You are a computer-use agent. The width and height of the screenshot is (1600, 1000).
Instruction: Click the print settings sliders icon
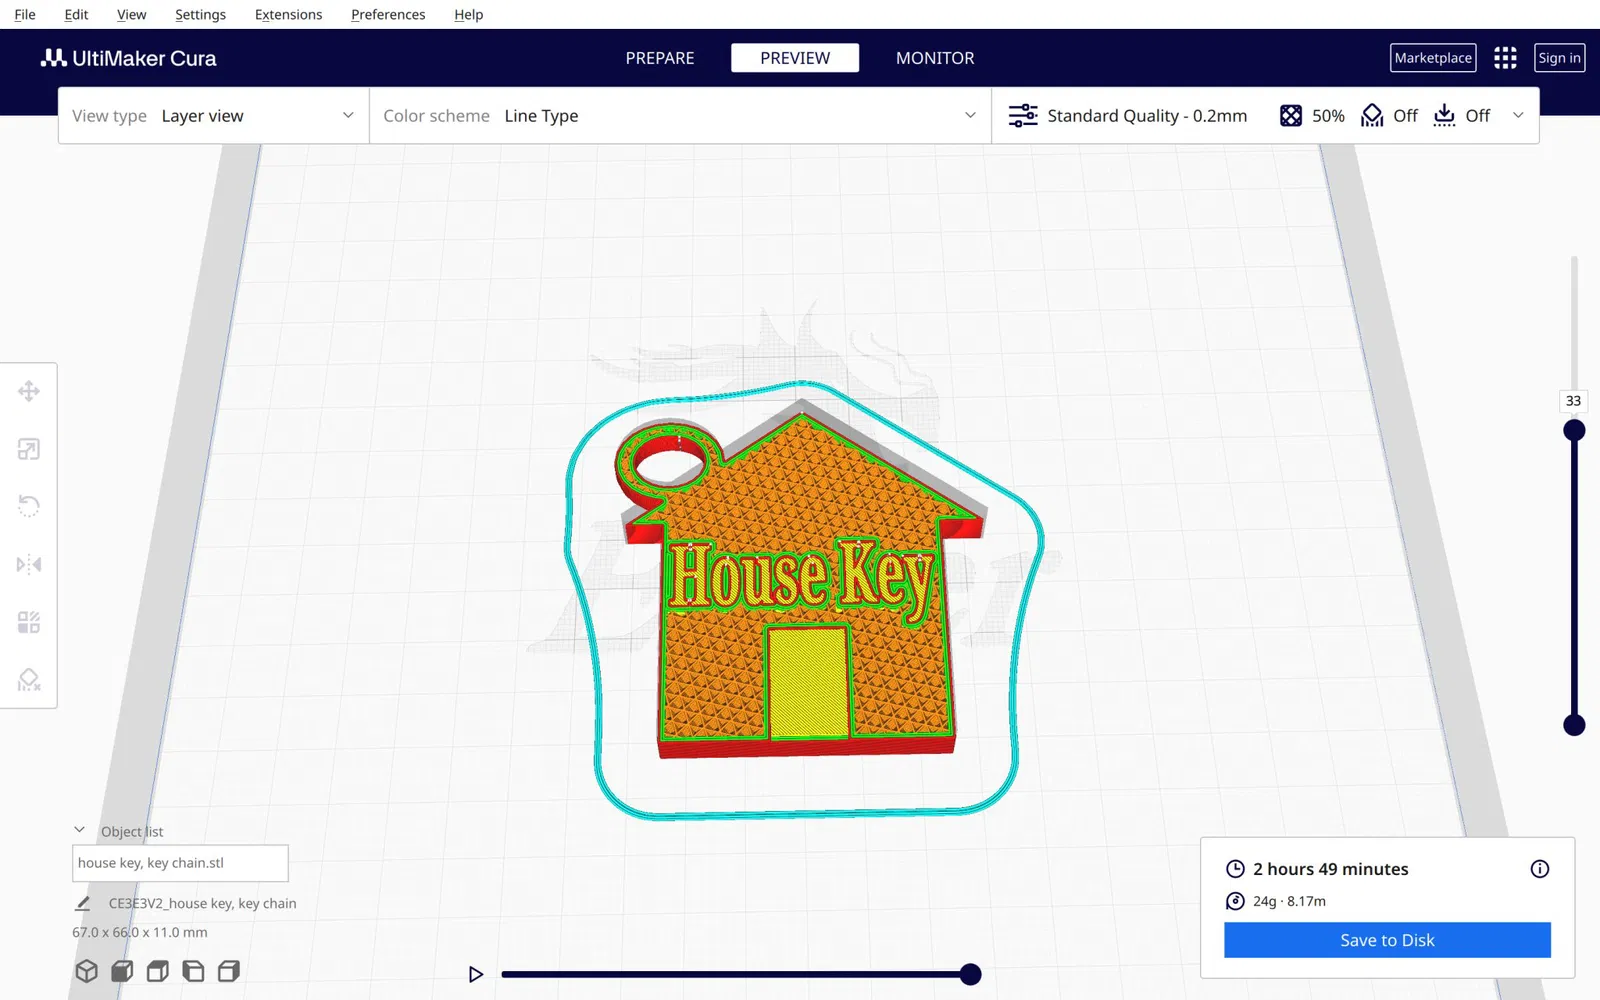(1023, 116)
